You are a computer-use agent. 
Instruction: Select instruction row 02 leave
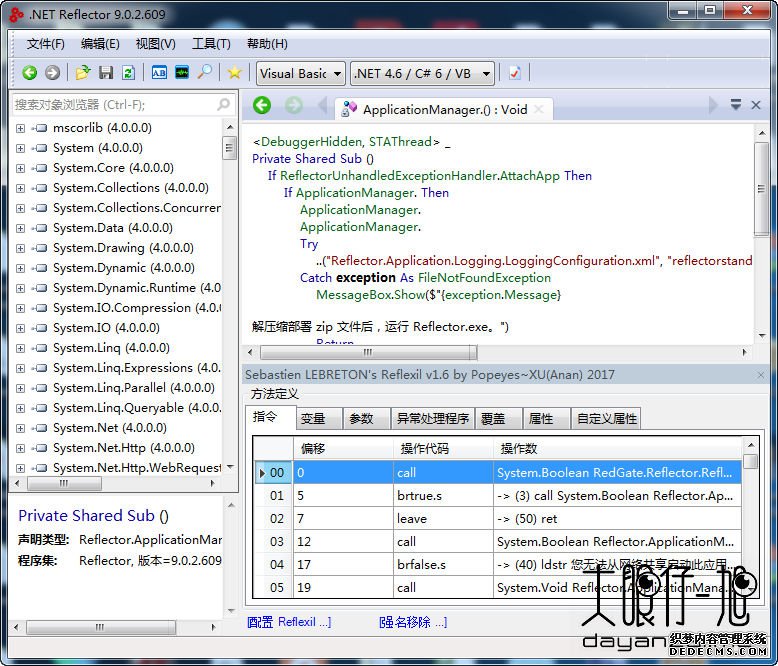click(x=498, y=519)
